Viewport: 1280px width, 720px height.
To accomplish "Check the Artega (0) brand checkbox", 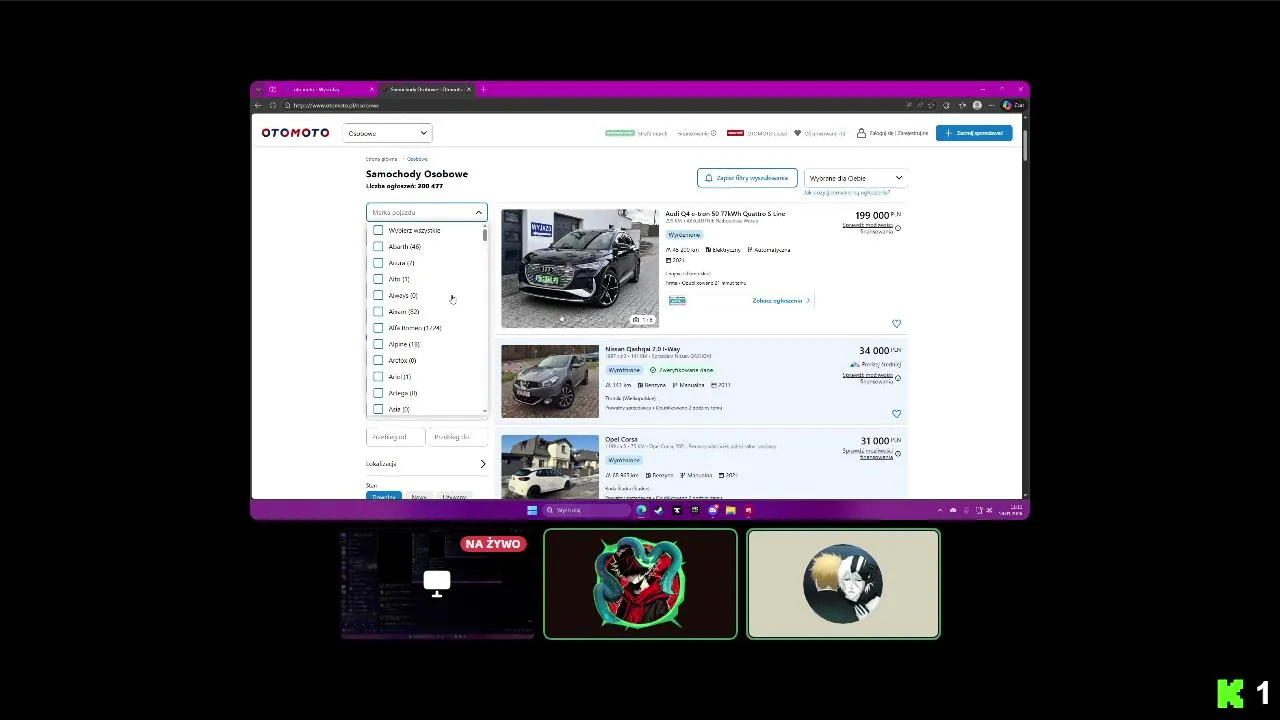I will pos(378,392).
